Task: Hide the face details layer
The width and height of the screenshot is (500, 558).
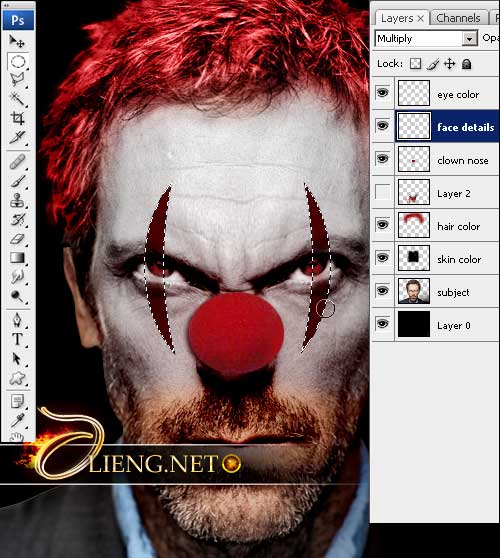Action: 383,126
